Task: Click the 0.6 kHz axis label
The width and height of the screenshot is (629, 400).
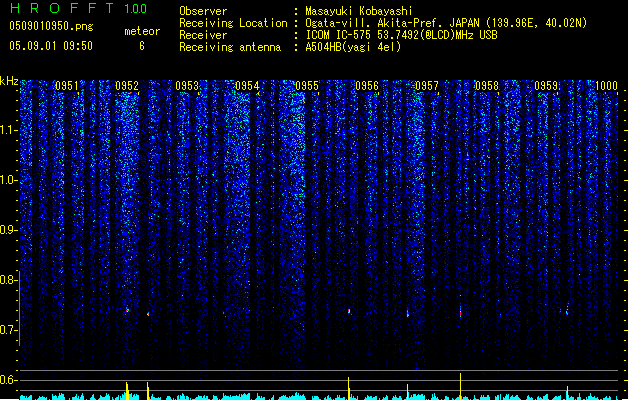Action: pyautogui.click(x=8, y=380)
